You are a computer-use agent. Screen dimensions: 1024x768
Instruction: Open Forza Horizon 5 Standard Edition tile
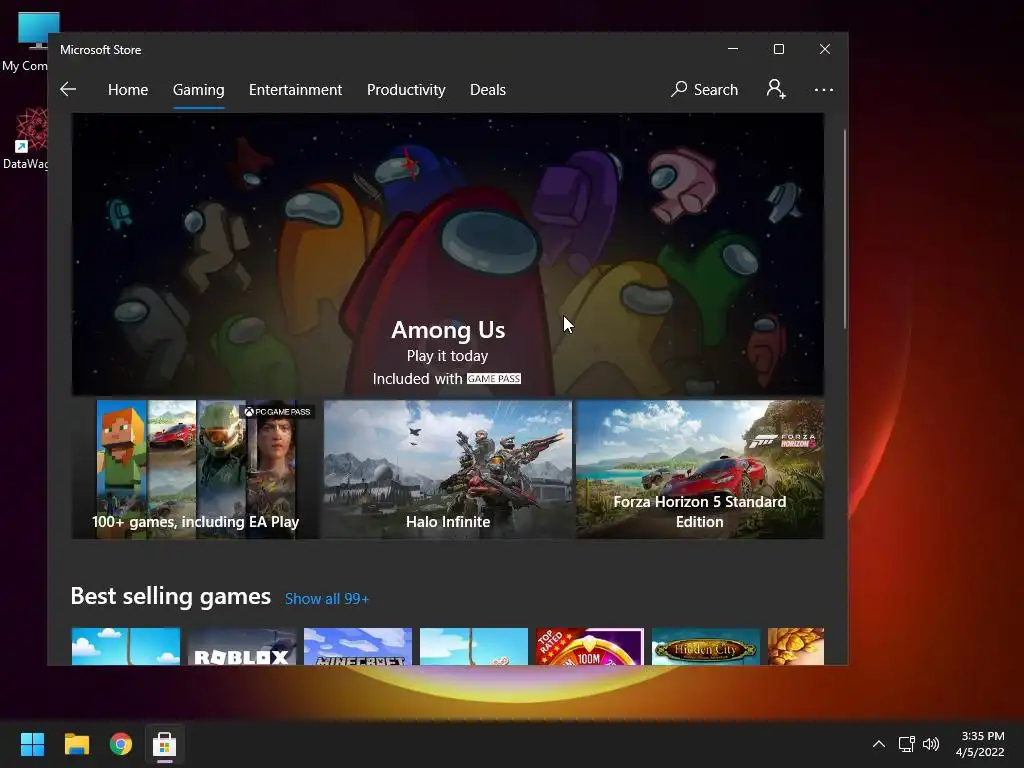click(699, 470)
